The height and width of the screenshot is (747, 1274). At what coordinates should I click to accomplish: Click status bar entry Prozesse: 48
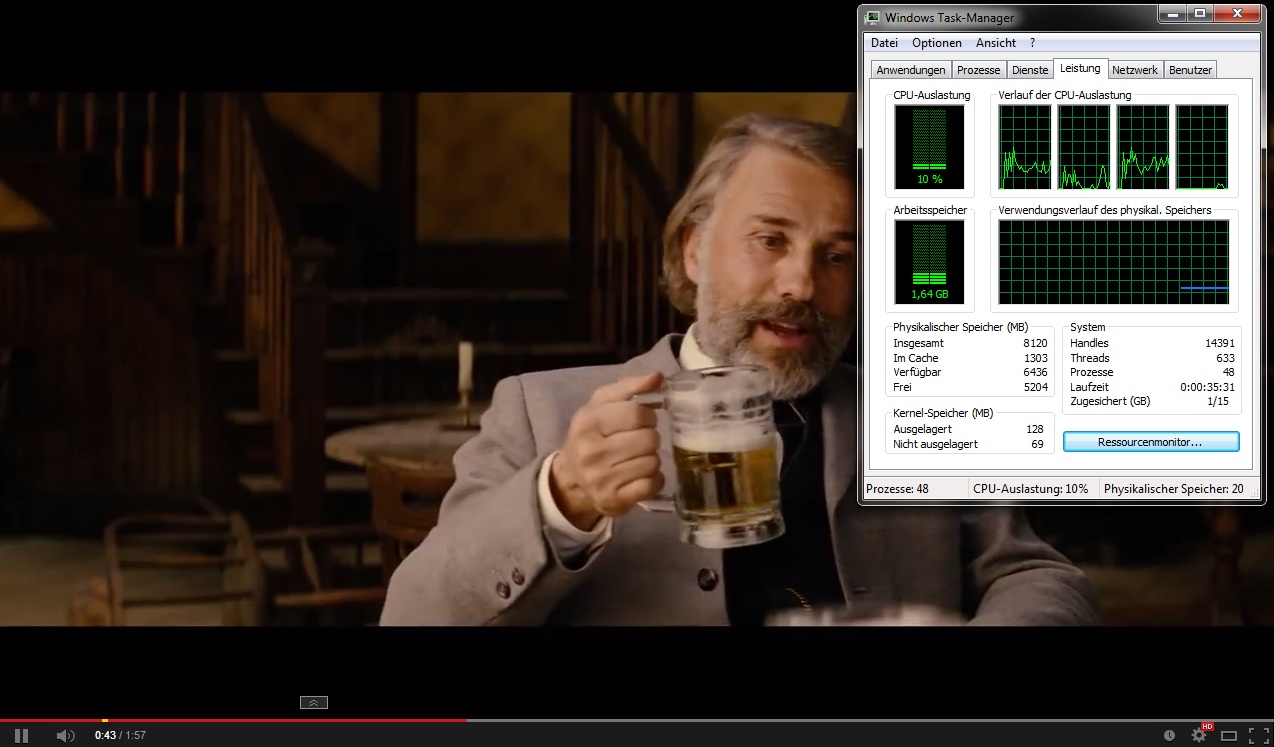[897, 489]
